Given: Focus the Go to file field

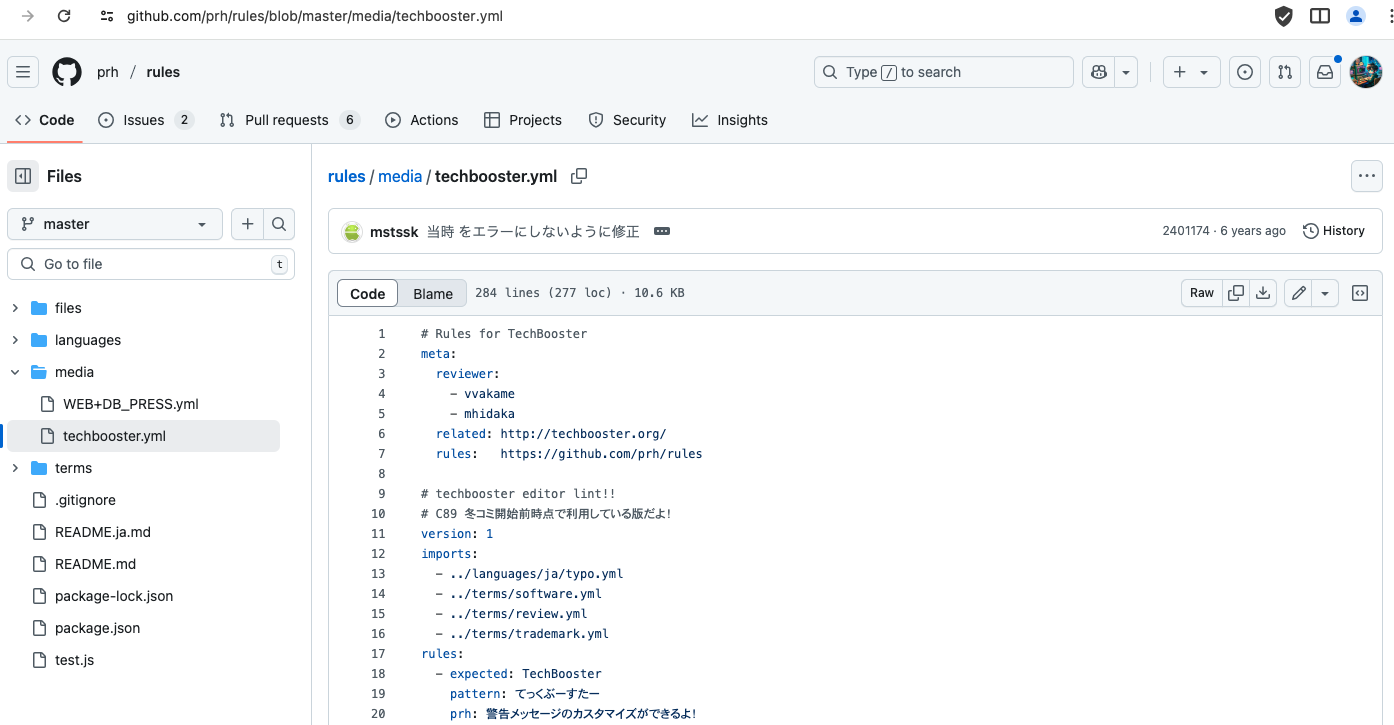Looking at the screenshot, I should 151,264.
